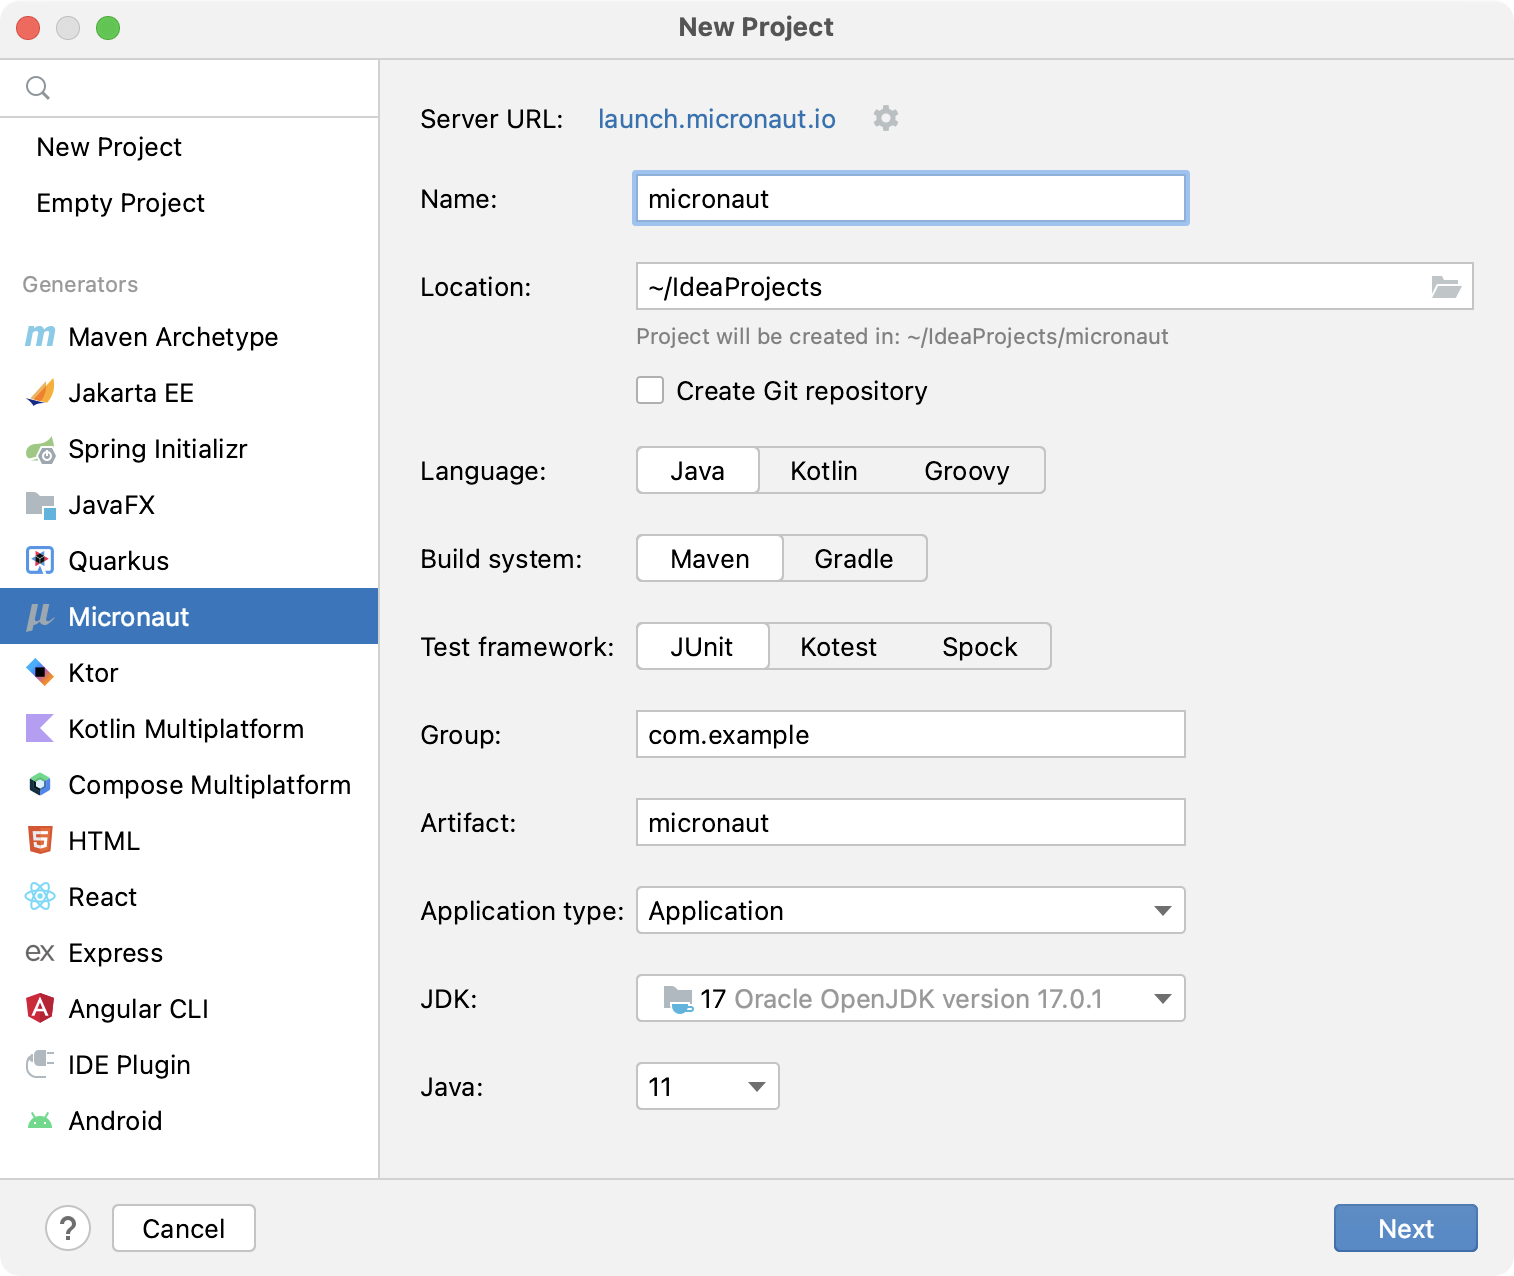Click the Express ex icon
This screenshot has height=1276, width=1514.
point(40,953)
